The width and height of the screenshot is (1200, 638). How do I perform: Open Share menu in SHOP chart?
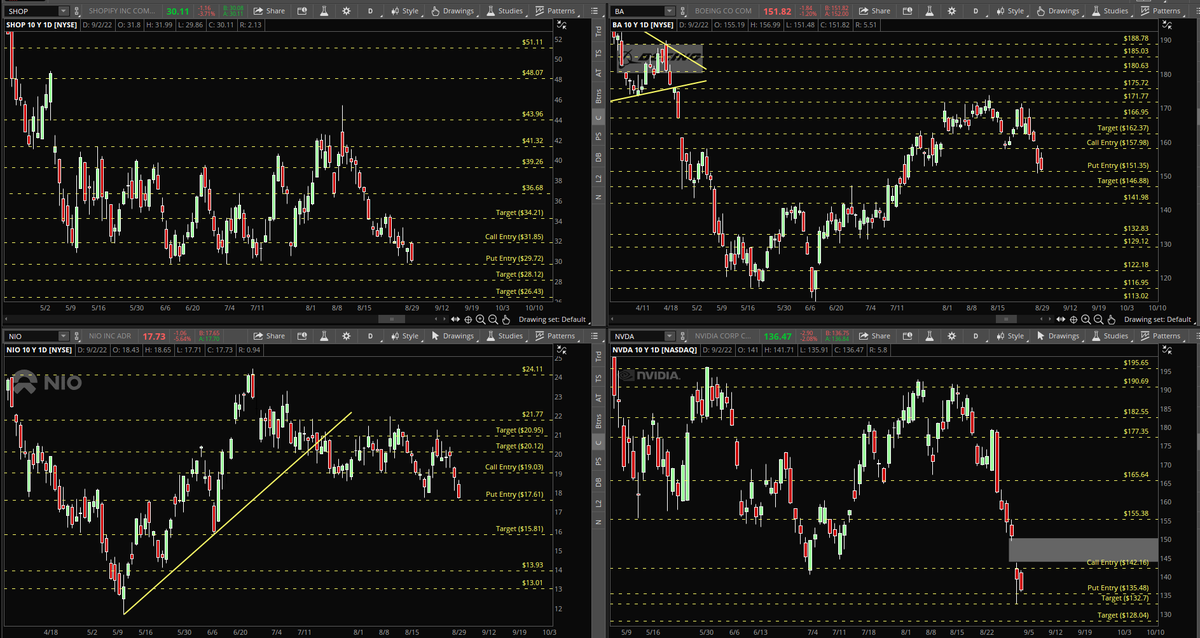point(268,11)
